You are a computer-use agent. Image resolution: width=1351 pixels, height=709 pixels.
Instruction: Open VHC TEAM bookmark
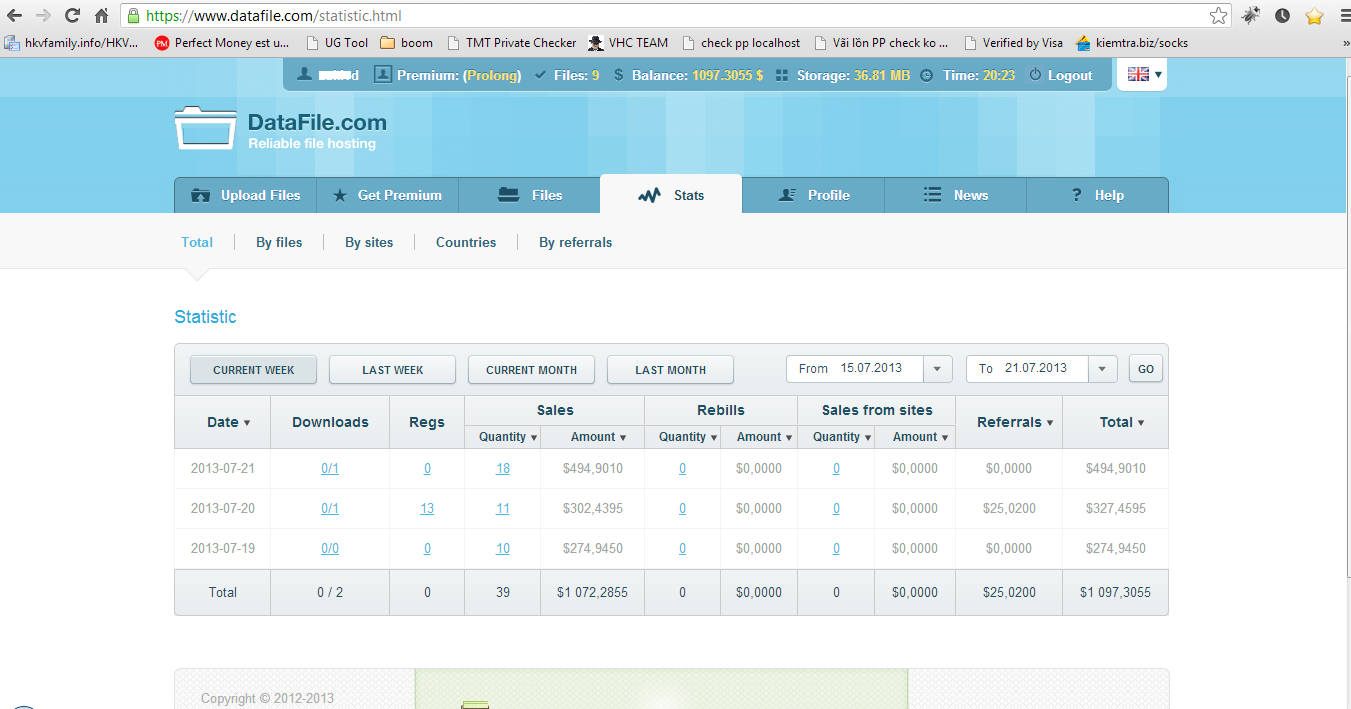(628, 43)
